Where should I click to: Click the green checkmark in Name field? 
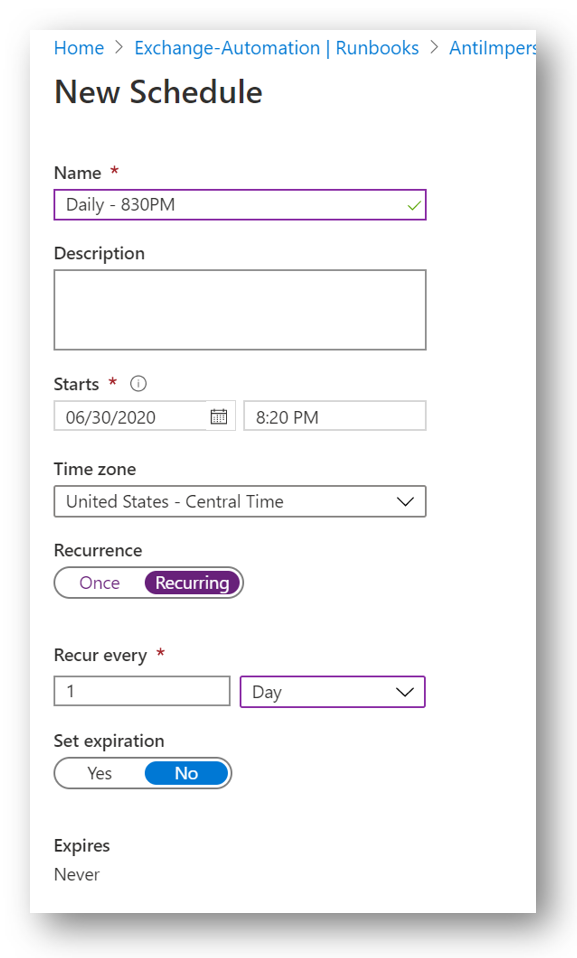coord(414,206)
